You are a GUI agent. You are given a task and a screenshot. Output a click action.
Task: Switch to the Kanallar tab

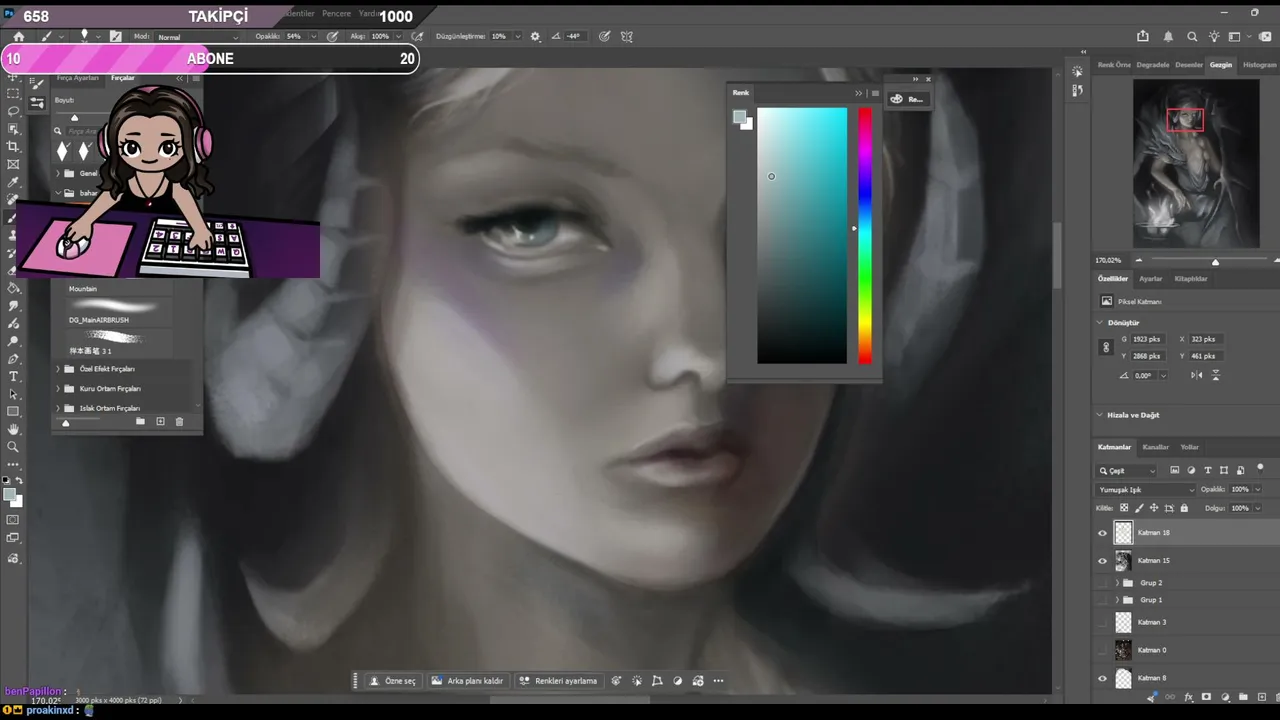(x=1155, y=447)
